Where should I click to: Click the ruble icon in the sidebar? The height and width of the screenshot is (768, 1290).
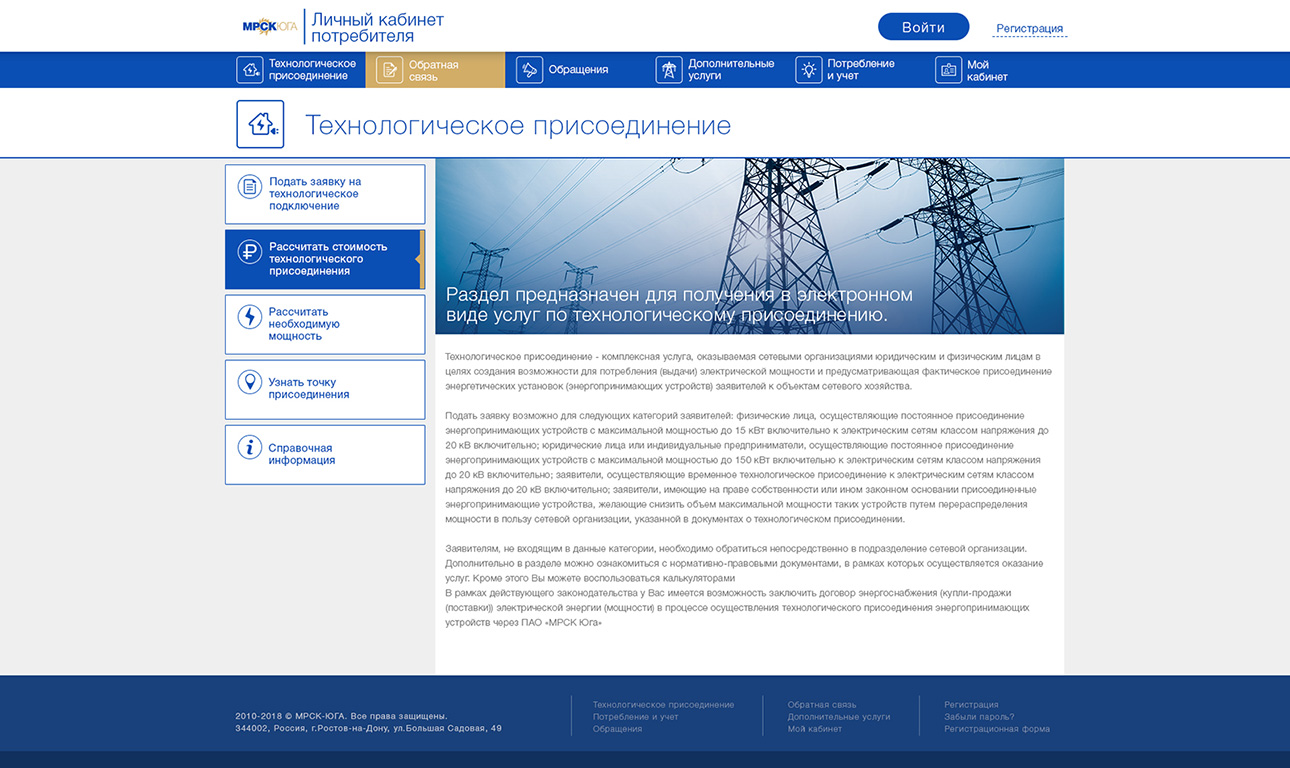pyautogui.click(x=249, y=252)
